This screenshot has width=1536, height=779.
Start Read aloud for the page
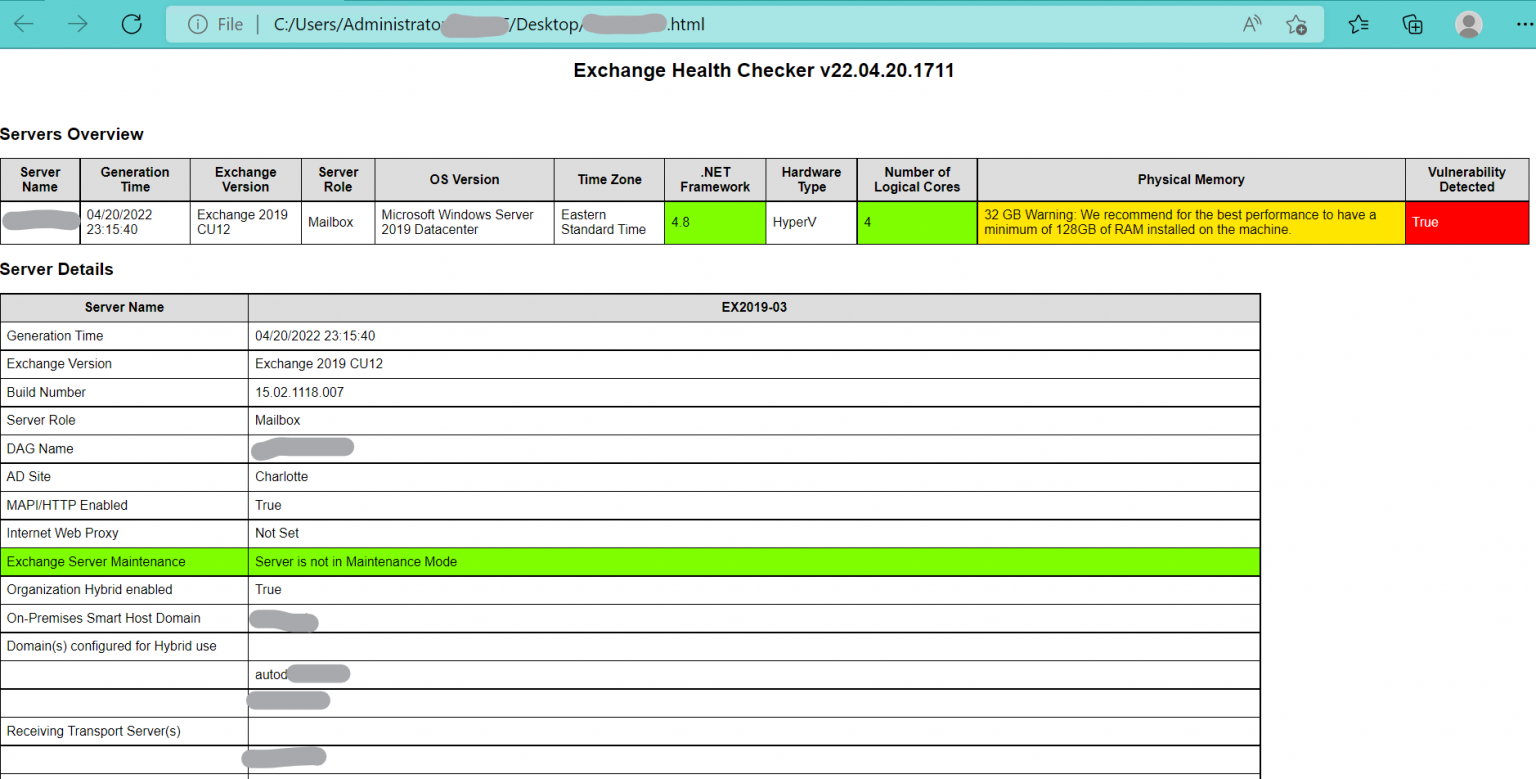point(1251,24)
